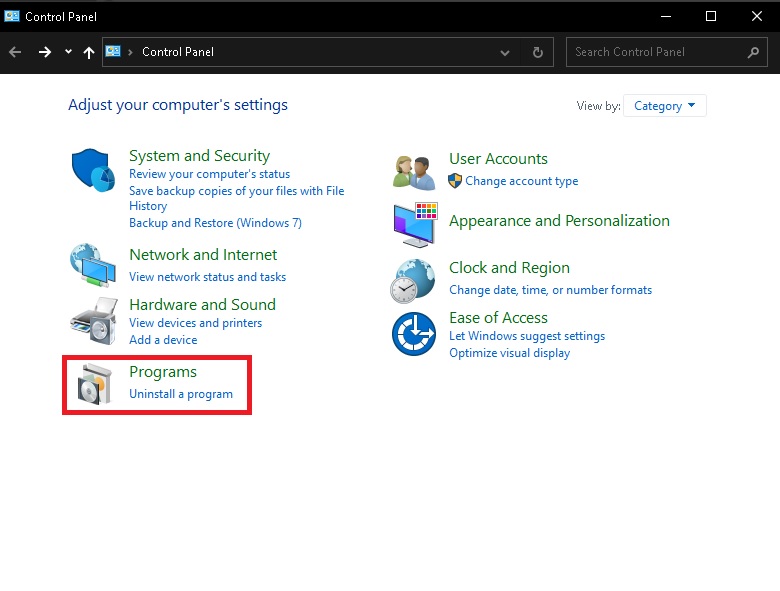
Task: Click the User Accounts people icon
Action: 414,171
